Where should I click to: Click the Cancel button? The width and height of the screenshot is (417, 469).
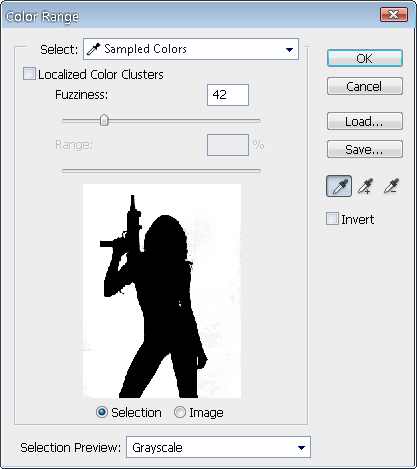click(x=365, y=86)
